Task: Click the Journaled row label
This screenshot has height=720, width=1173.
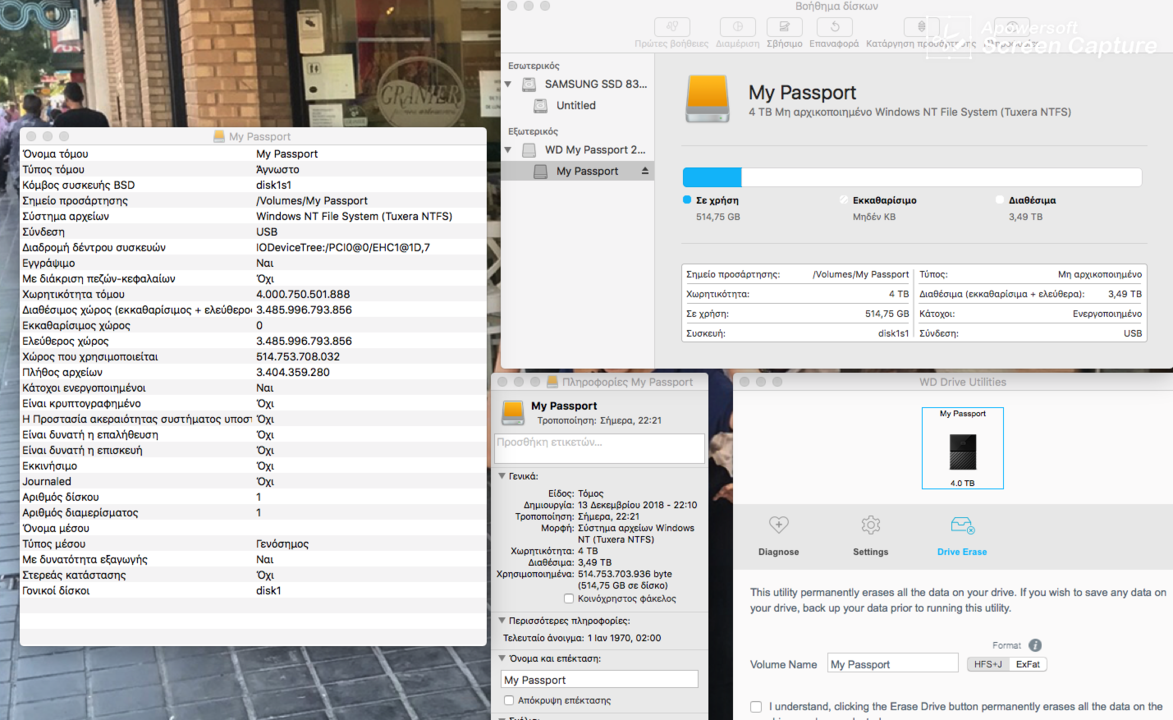Action: point(46,481)
